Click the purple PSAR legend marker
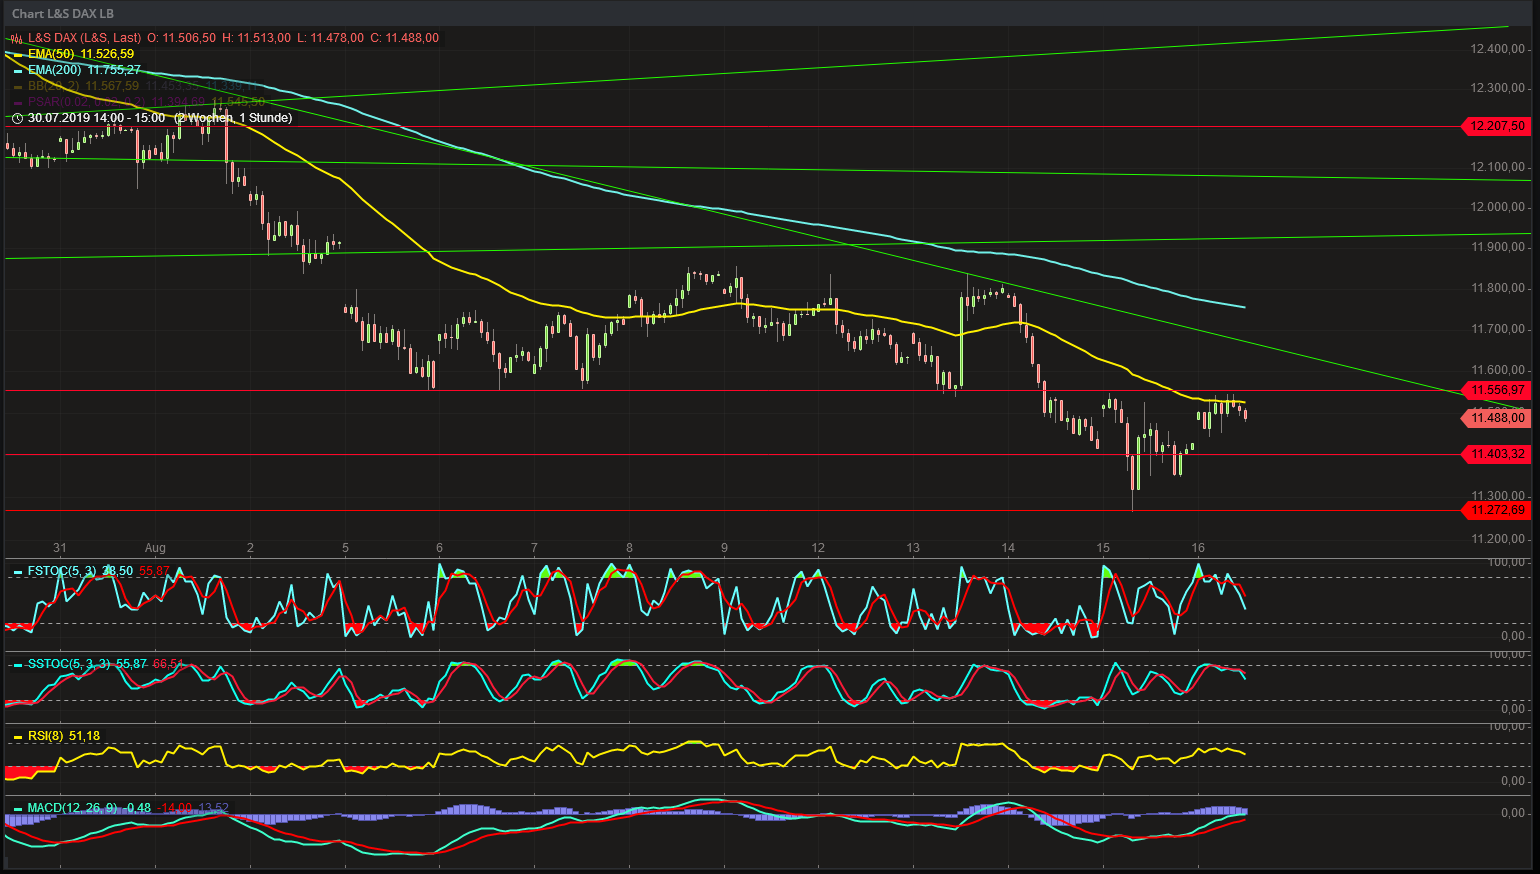Screen dimensions: 1540x874 pyautogui.click(x=18, y=102)
